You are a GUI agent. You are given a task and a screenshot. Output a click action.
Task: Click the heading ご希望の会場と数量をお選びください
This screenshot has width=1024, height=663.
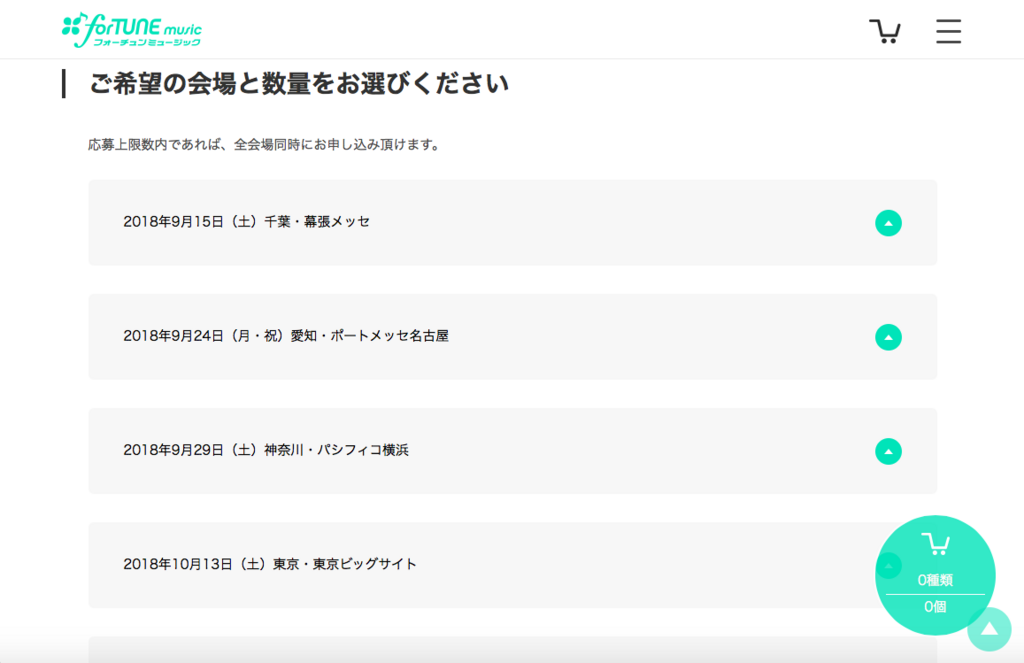coord(298,84)
